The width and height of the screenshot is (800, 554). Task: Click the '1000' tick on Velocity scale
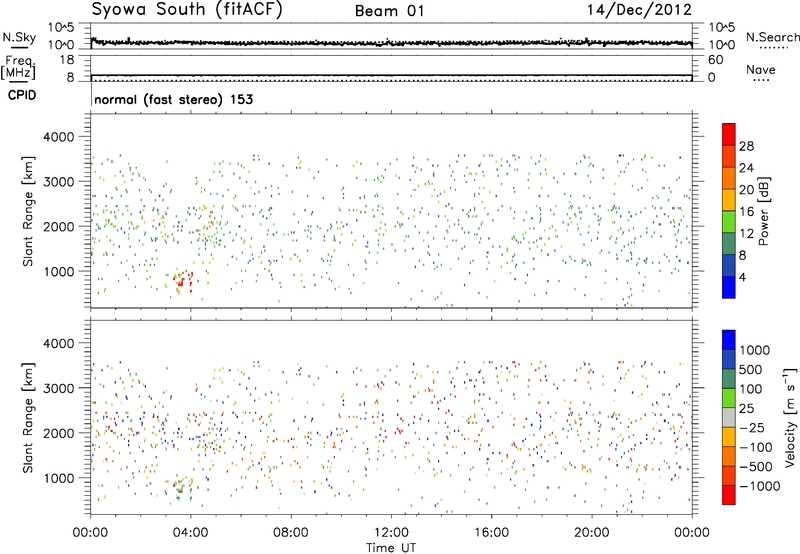(755, 350)
